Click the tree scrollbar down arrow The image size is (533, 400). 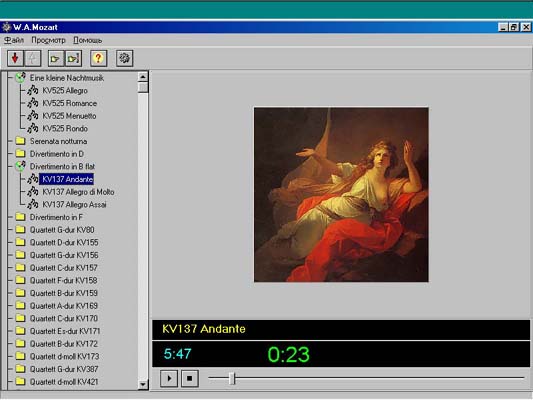(x=143, y=384)
